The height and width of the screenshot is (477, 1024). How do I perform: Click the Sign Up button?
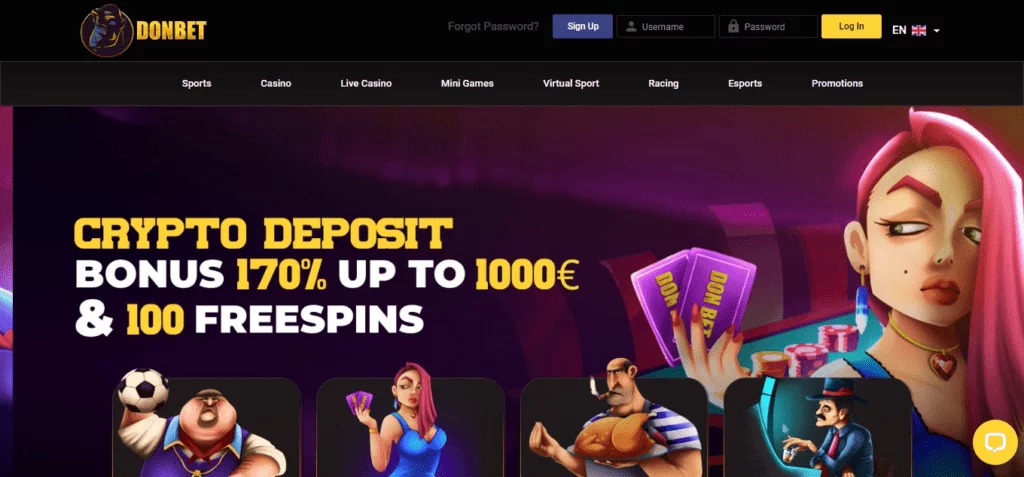[583, 26]
